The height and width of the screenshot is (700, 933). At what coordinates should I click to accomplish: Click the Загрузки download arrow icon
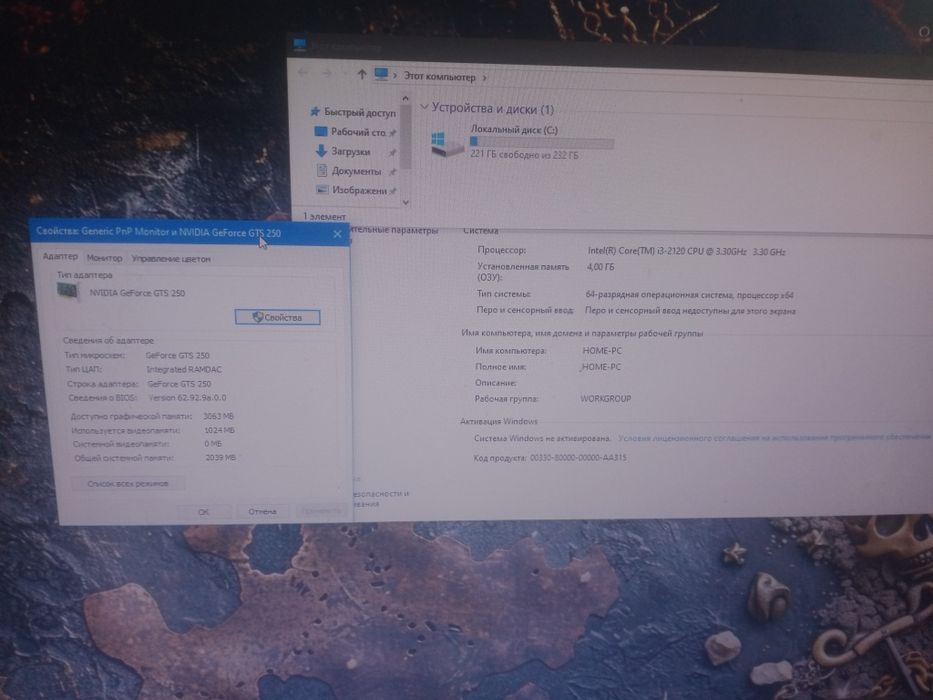[321, 151]
